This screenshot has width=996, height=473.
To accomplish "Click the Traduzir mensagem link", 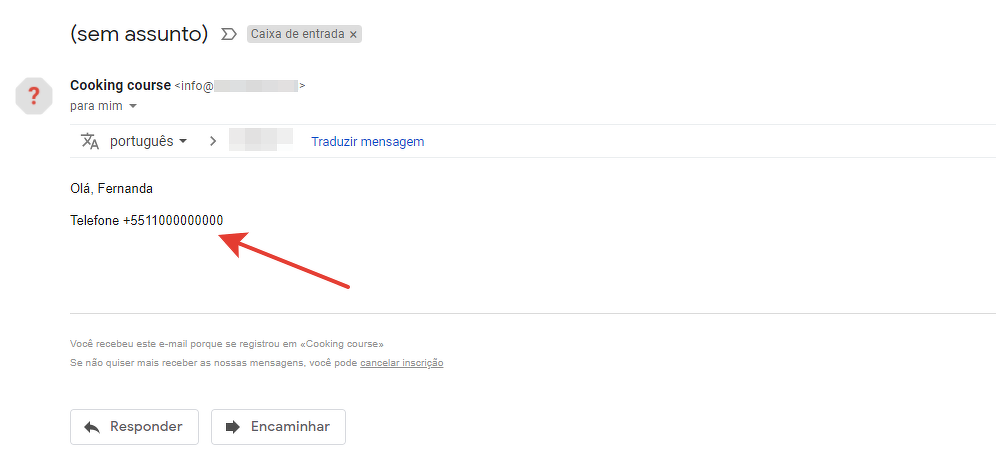I will [367, 142].
